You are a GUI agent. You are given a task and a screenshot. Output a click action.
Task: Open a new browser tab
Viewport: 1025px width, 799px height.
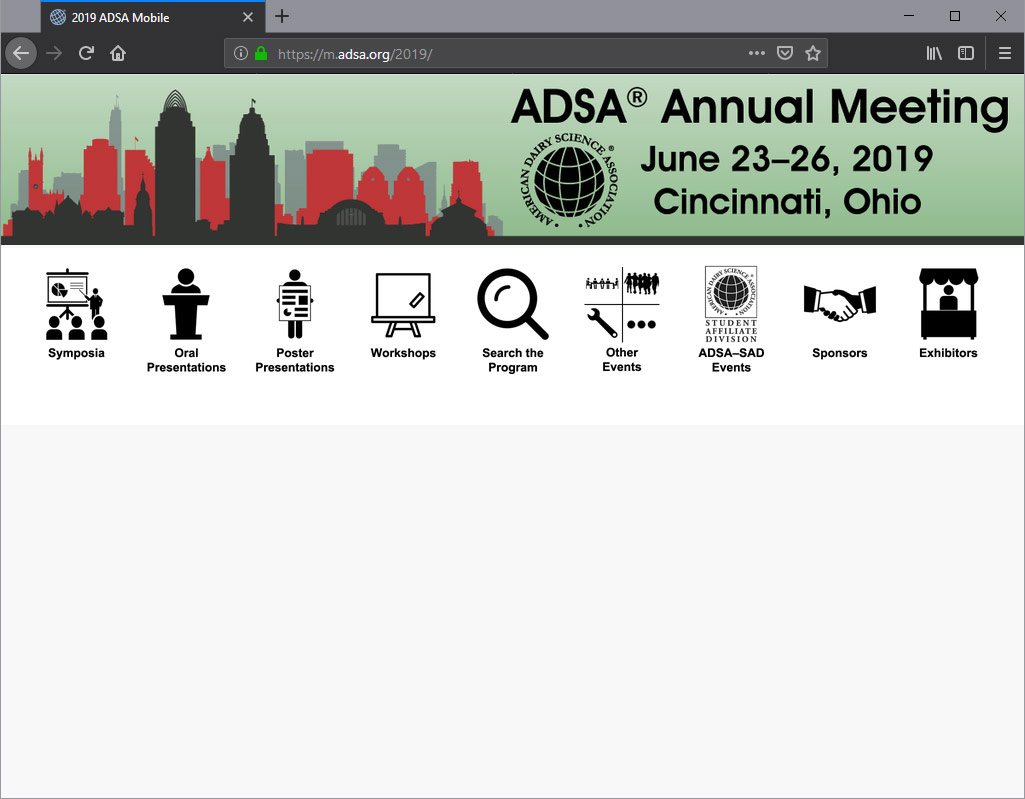282,16
